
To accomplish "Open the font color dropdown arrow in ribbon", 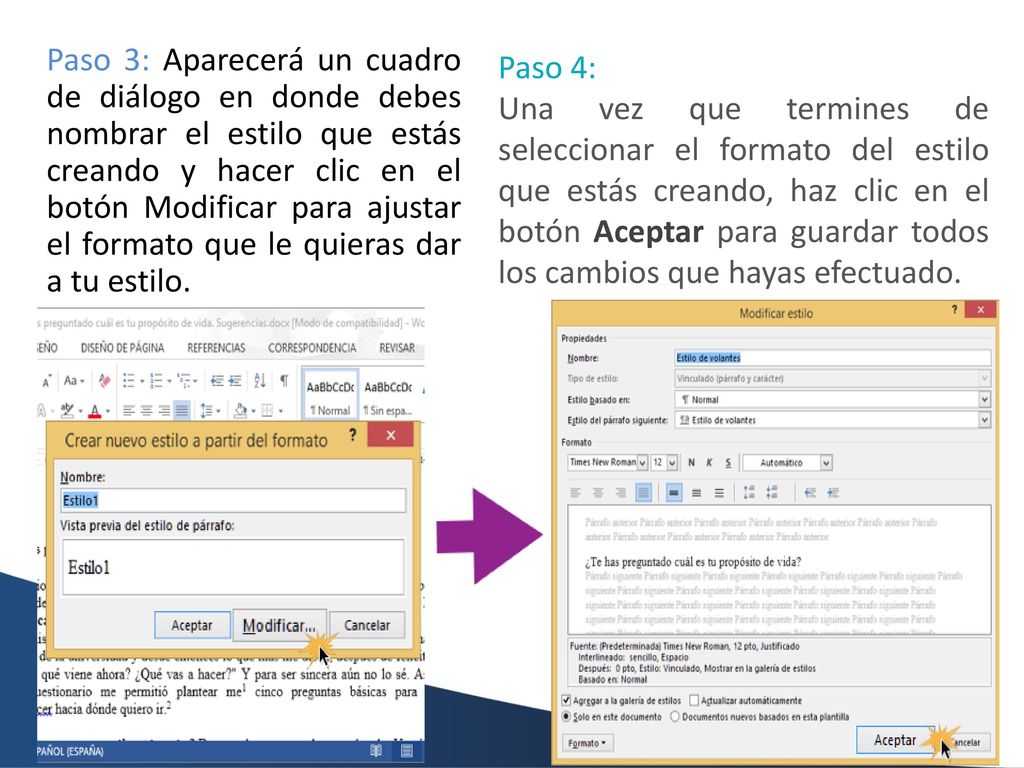I will (108, 411).
